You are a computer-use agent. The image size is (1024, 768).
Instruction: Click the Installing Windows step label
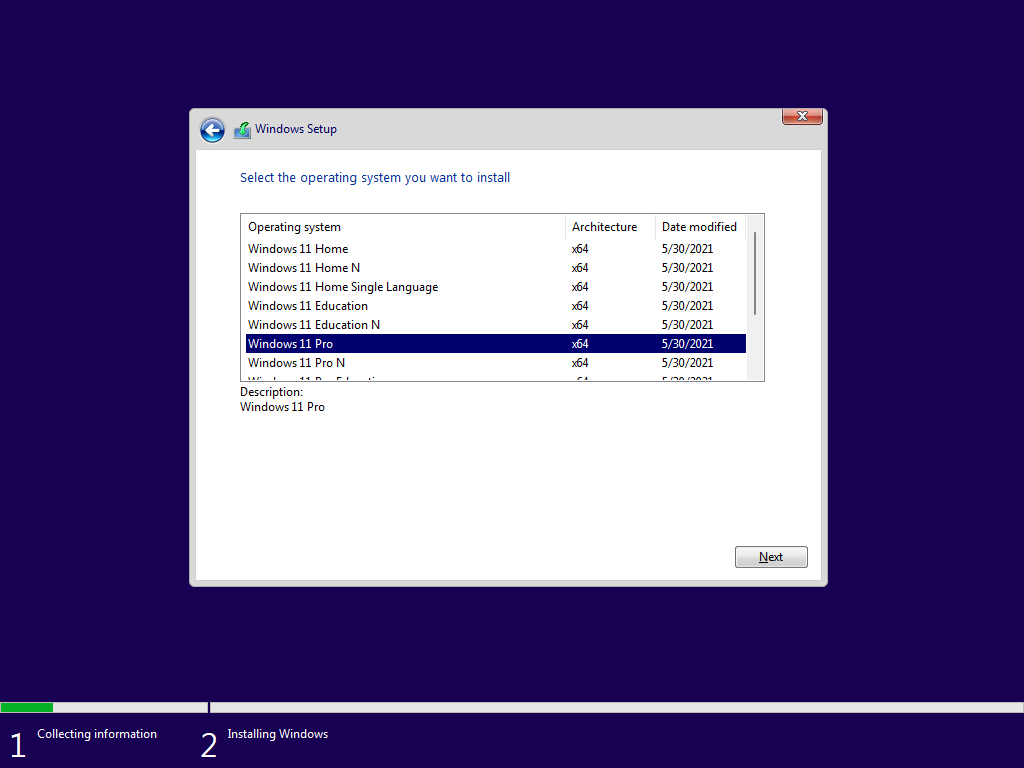pyautogui.click(x=277, y=734)
